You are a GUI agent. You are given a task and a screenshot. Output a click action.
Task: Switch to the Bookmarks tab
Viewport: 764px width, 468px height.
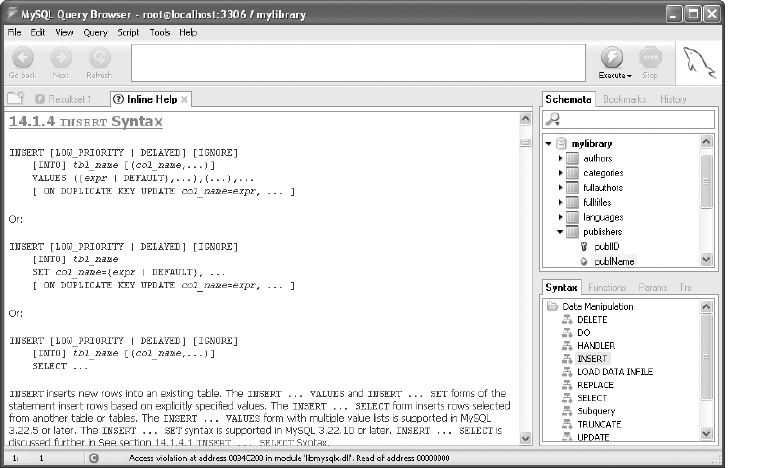pos(625,99)
